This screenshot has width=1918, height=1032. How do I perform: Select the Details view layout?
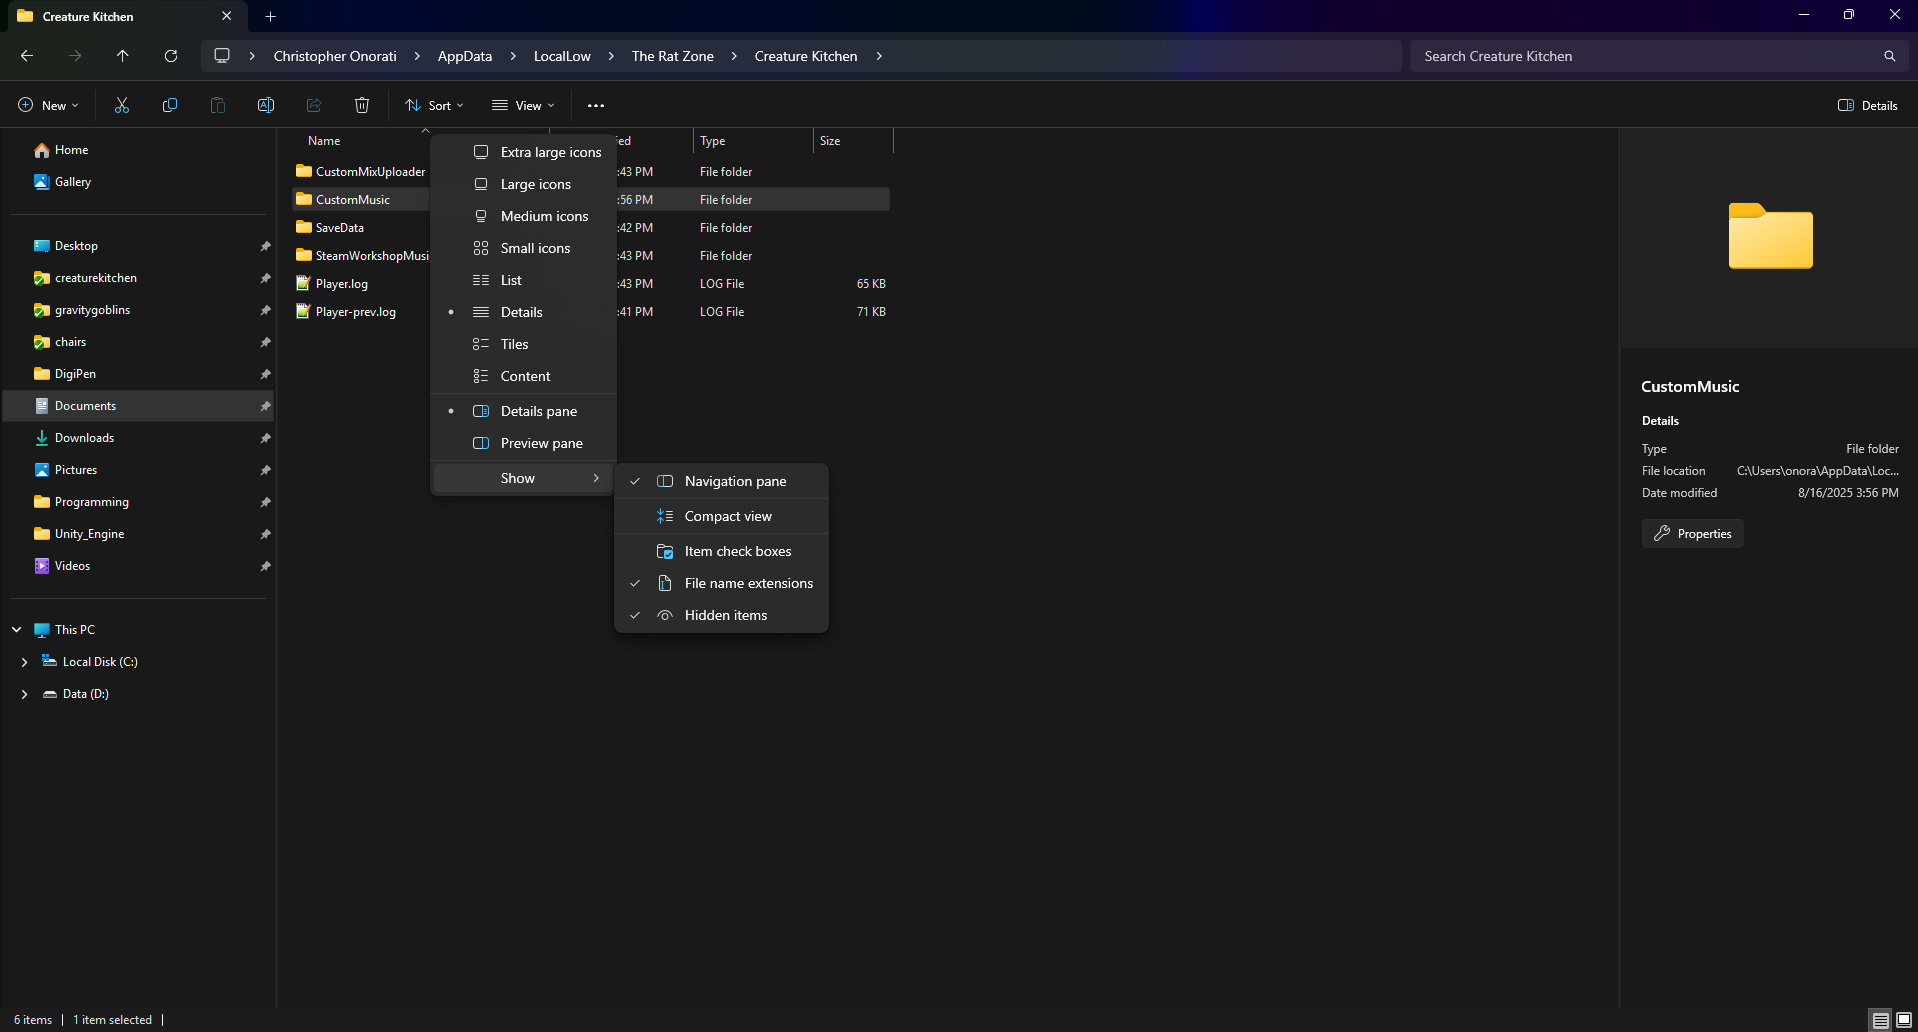[x=524, y=312]
